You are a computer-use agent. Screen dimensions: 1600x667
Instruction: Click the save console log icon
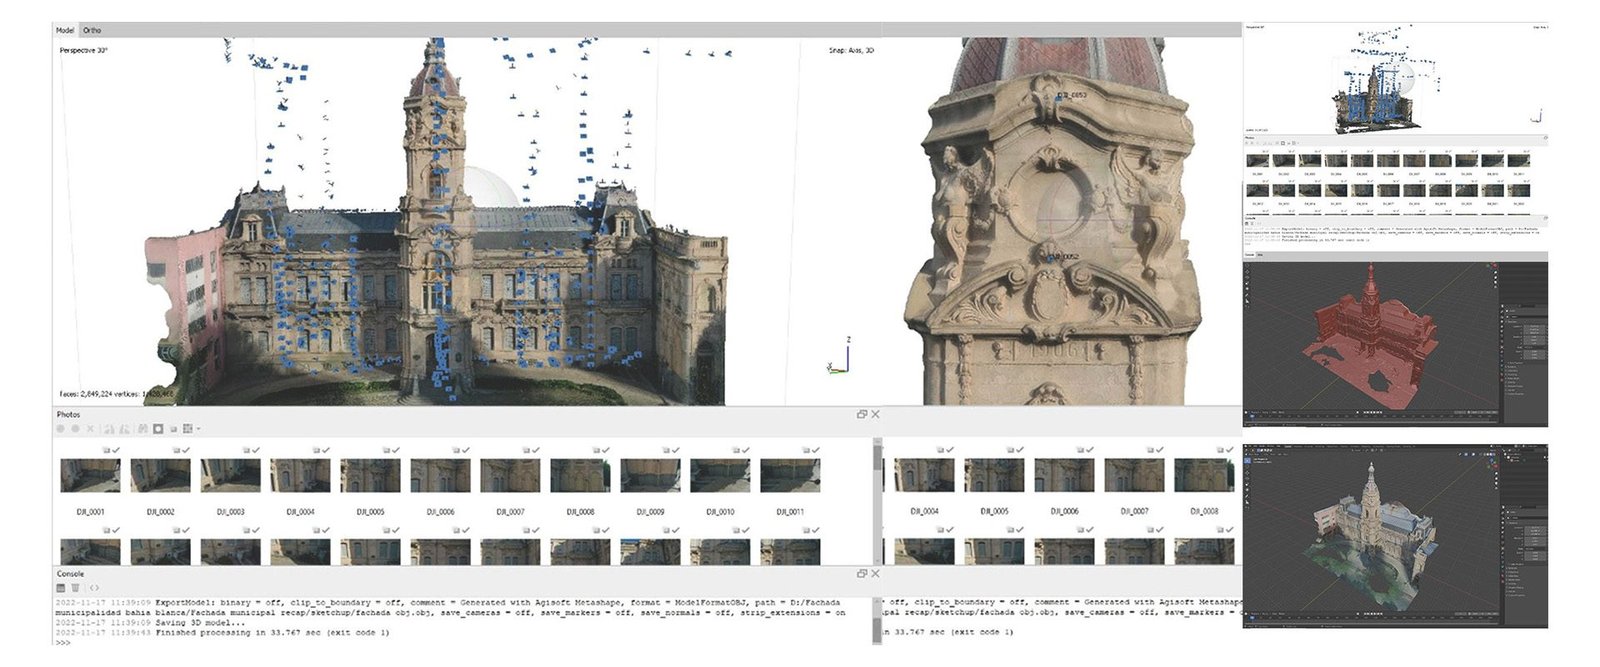pos(61,588)
